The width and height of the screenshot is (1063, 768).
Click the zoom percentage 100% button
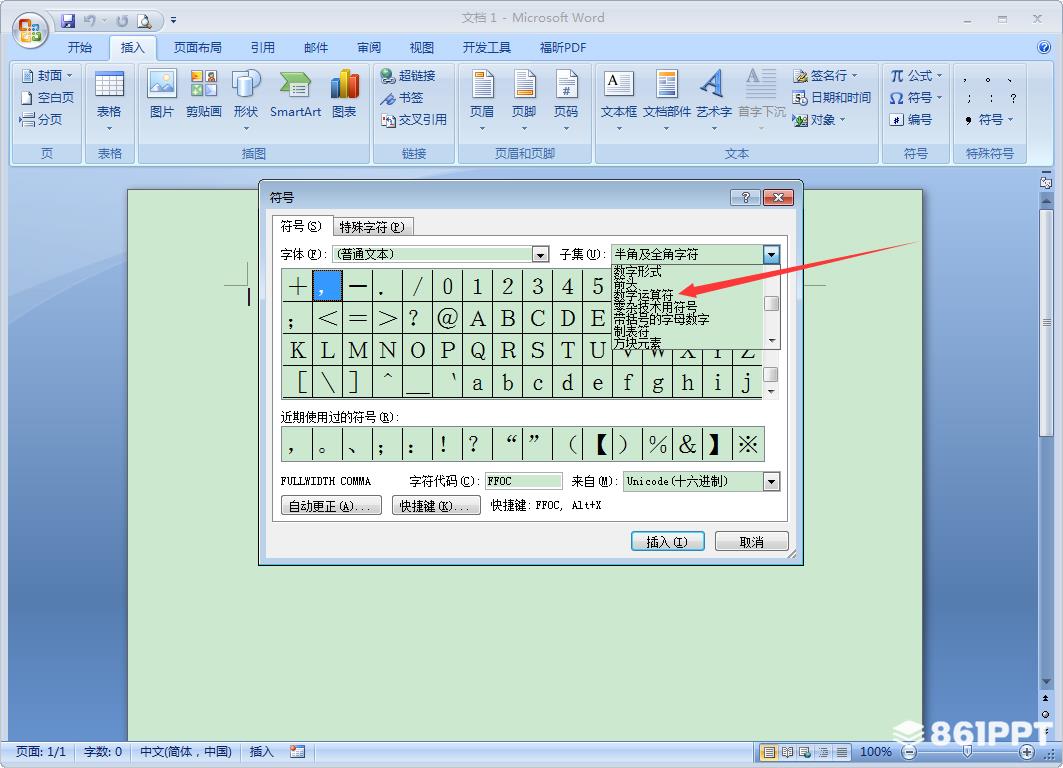[875, 752]
